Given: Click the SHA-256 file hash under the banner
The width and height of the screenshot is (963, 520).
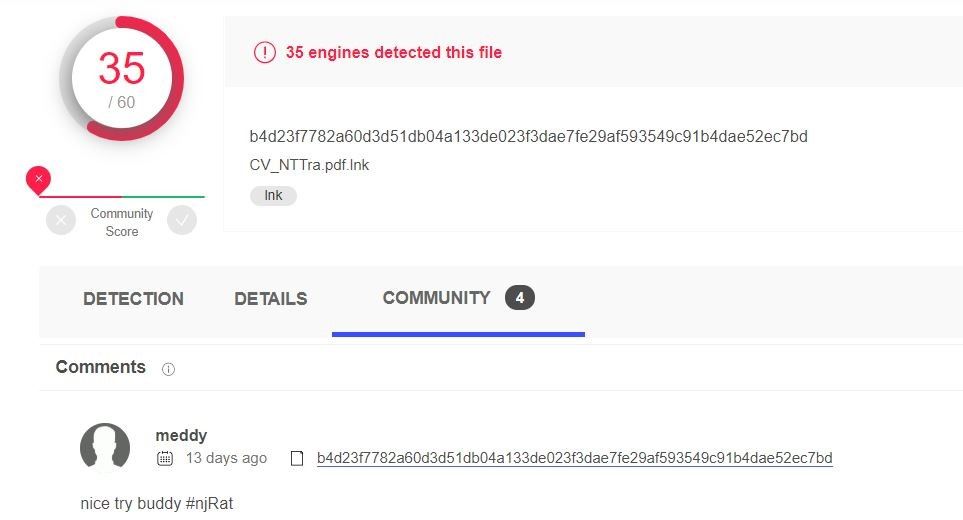Looking at the screenshot, I should coord(528,136).
